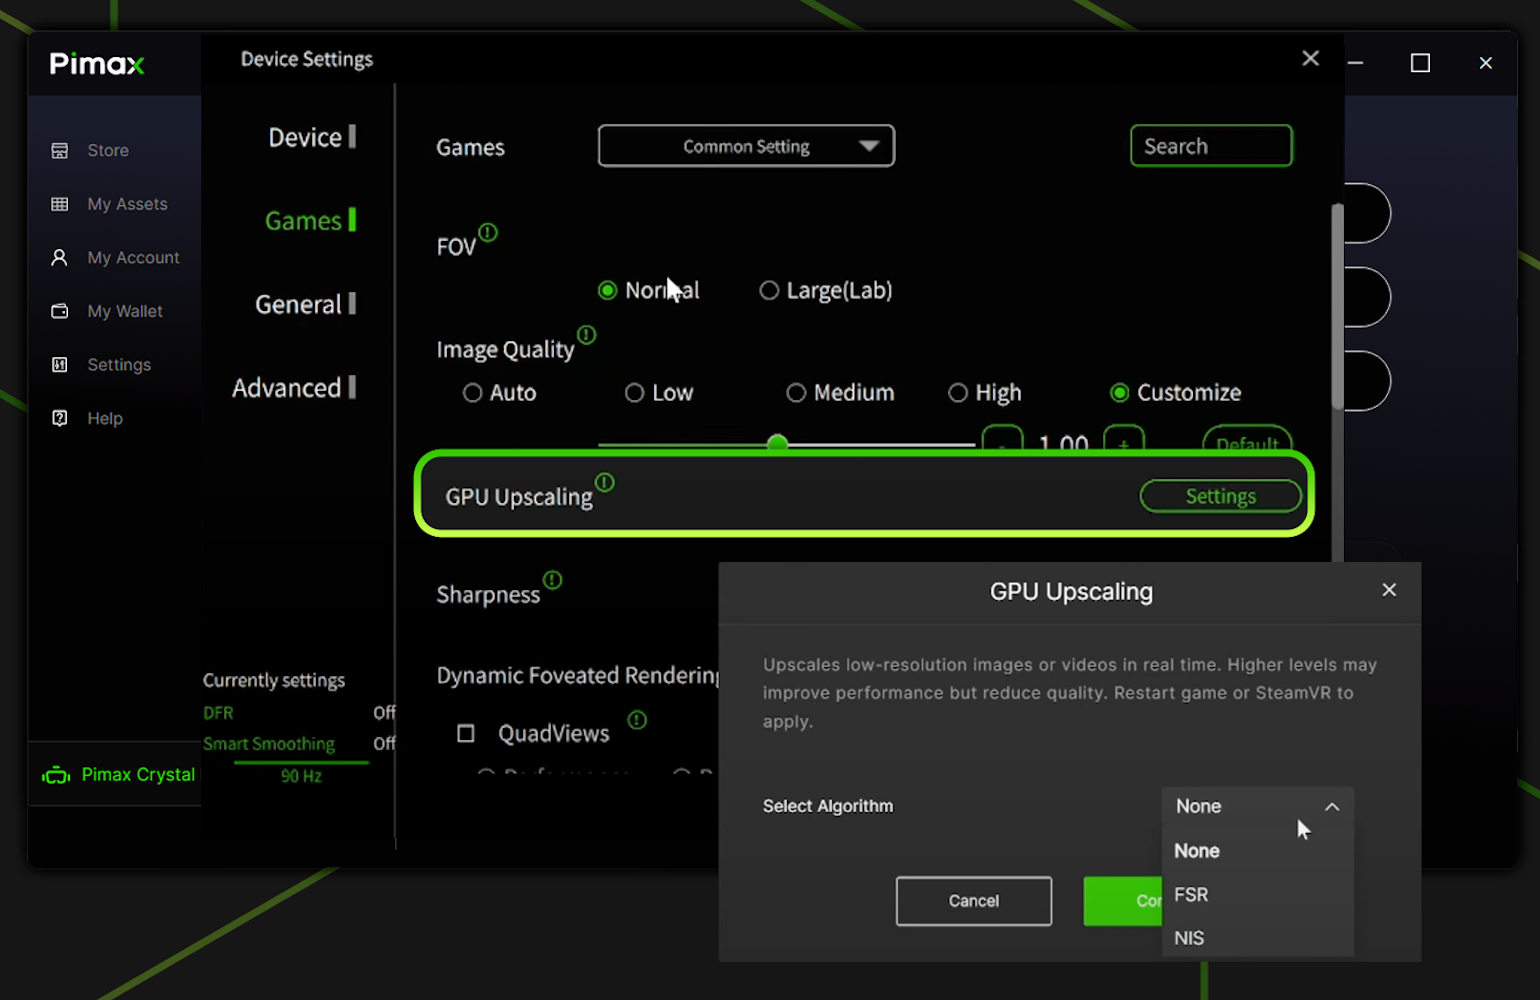Image resolution: width=1540 pixels, height=1000 pixels.
Task: Select the Large(Lab) FOV radio button
Action: coord(769,291)
